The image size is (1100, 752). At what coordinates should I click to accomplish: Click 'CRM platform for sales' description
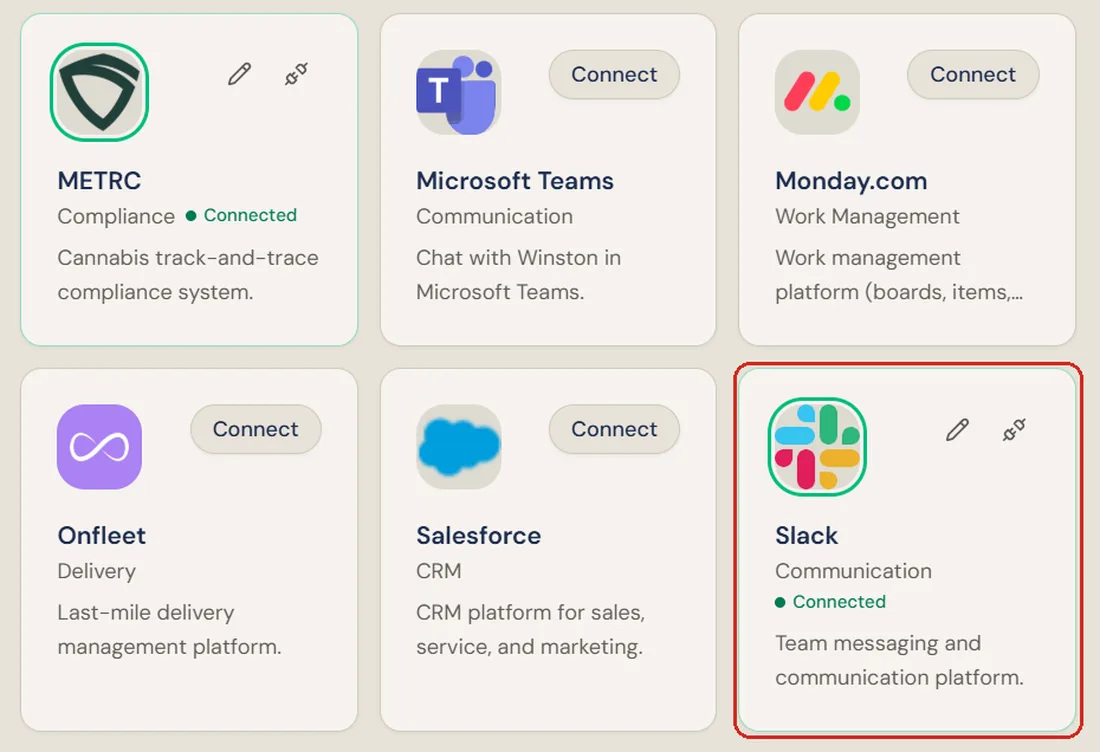[x=530, y=630]
